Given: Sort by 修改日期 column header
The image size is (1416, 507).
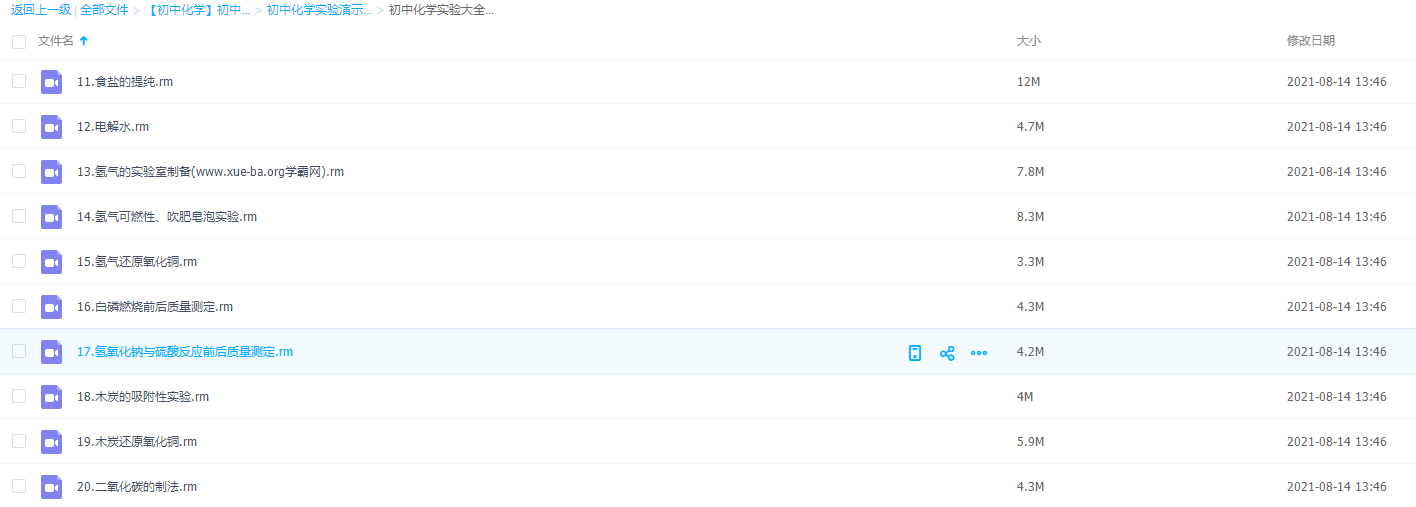Looking at the screenshot, I should 1310,41.
